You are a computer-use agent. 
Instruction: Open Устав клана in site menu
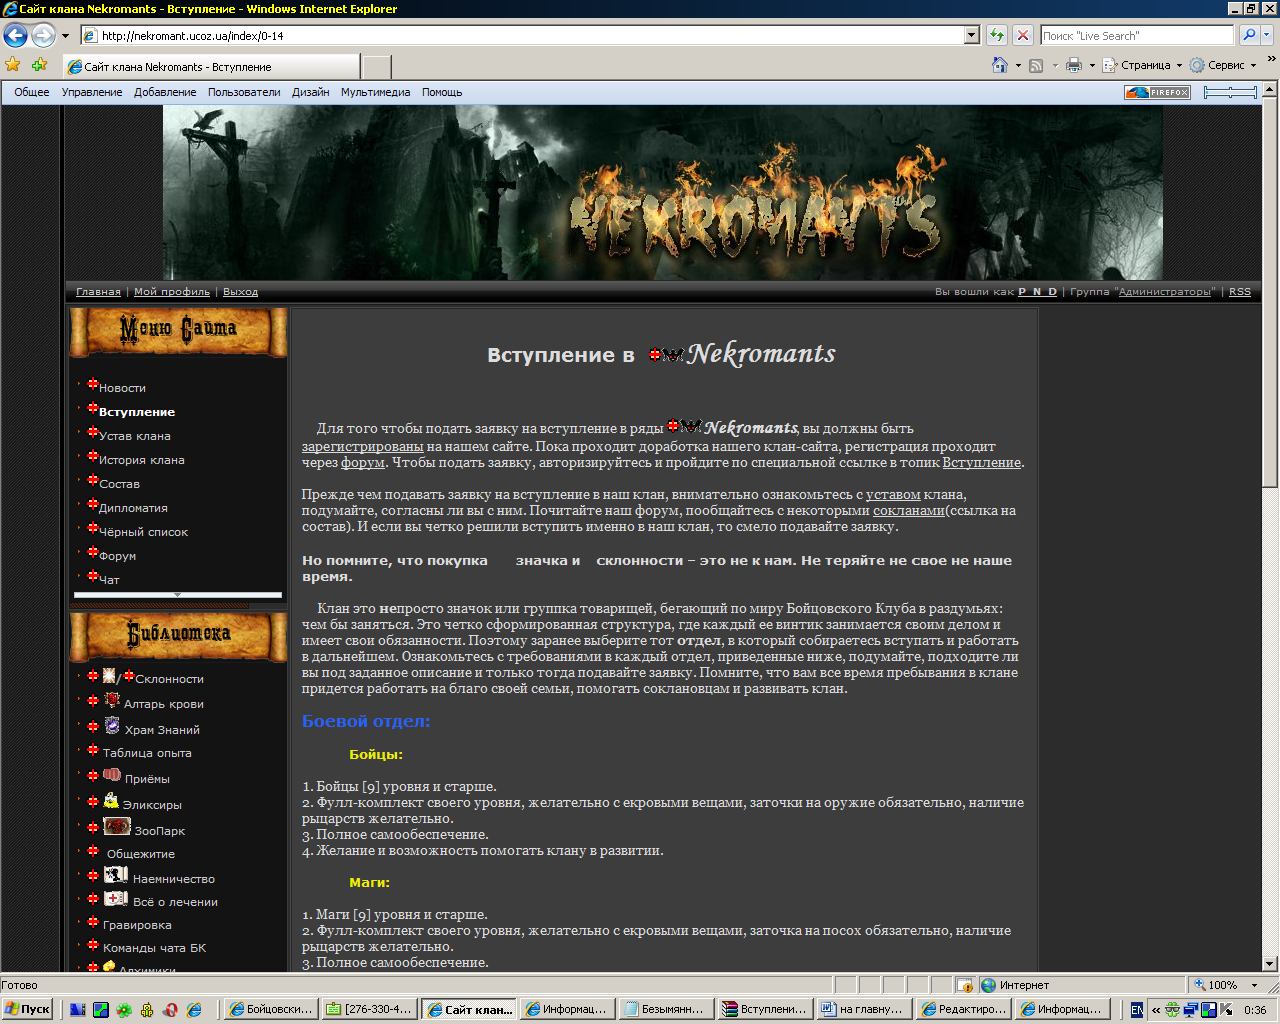134,436
